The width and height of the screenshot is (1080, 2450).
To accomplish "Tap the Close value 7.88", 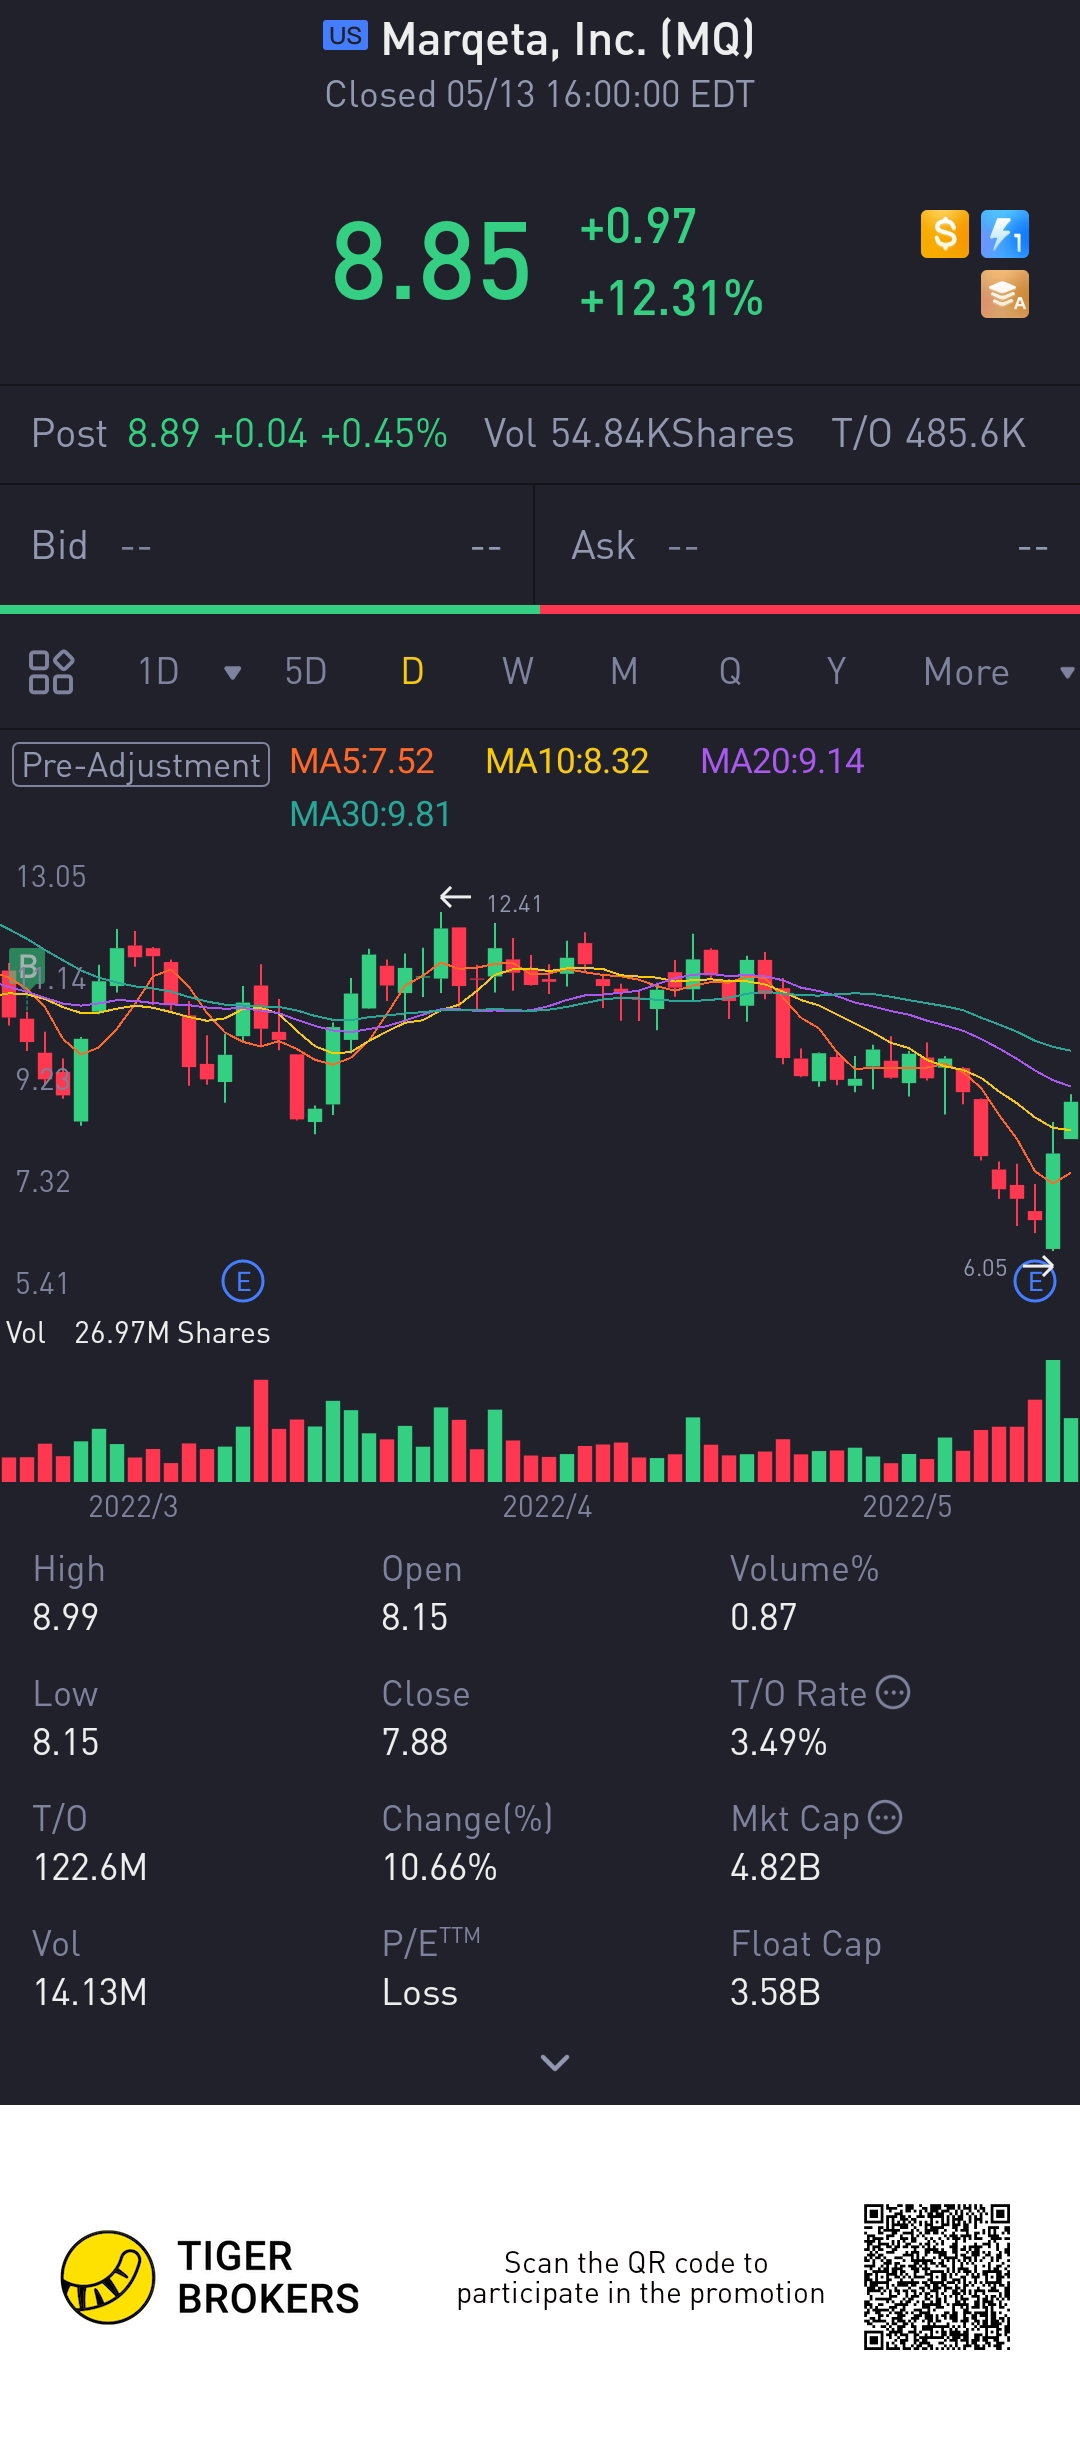I will 415,1742.
